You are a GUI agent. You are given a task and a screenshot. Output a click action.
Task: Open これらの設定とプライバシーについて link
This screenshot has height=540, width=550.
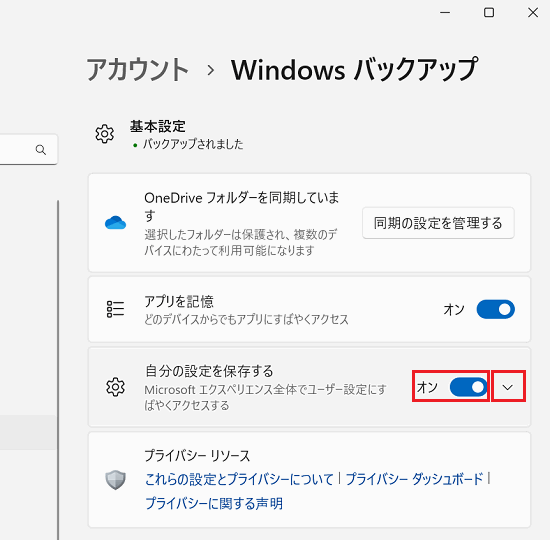239,479
